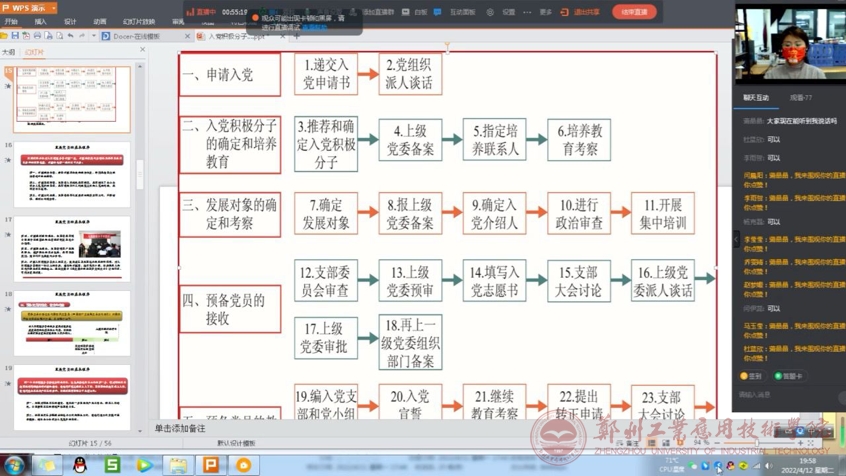Click the undo arrow icon

click(70, 36)
